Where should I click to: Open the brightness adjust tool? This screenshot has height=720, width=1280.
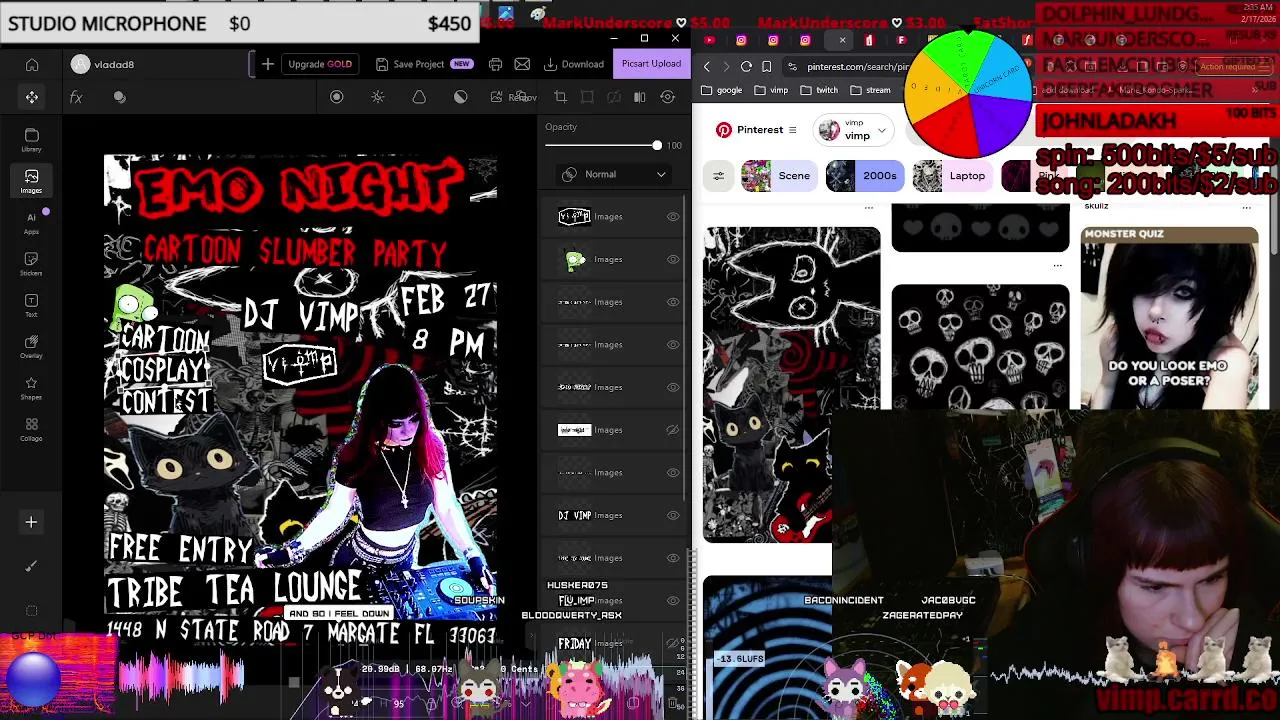tap(378, 97)
